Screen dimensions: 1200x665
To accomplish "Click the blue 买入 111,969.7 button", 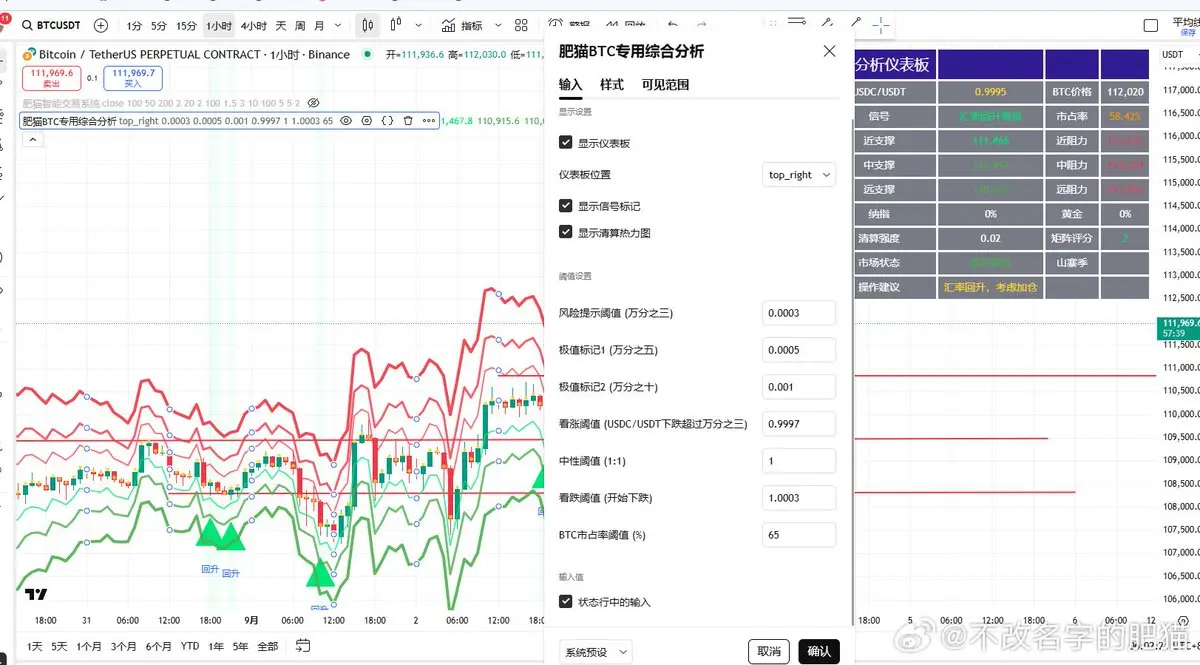I will tap(133, 78).
